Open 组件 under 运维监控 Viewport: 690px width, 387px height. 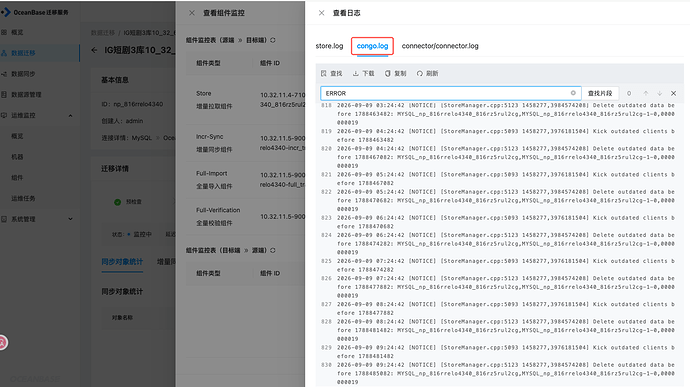[x=17, y=177]
